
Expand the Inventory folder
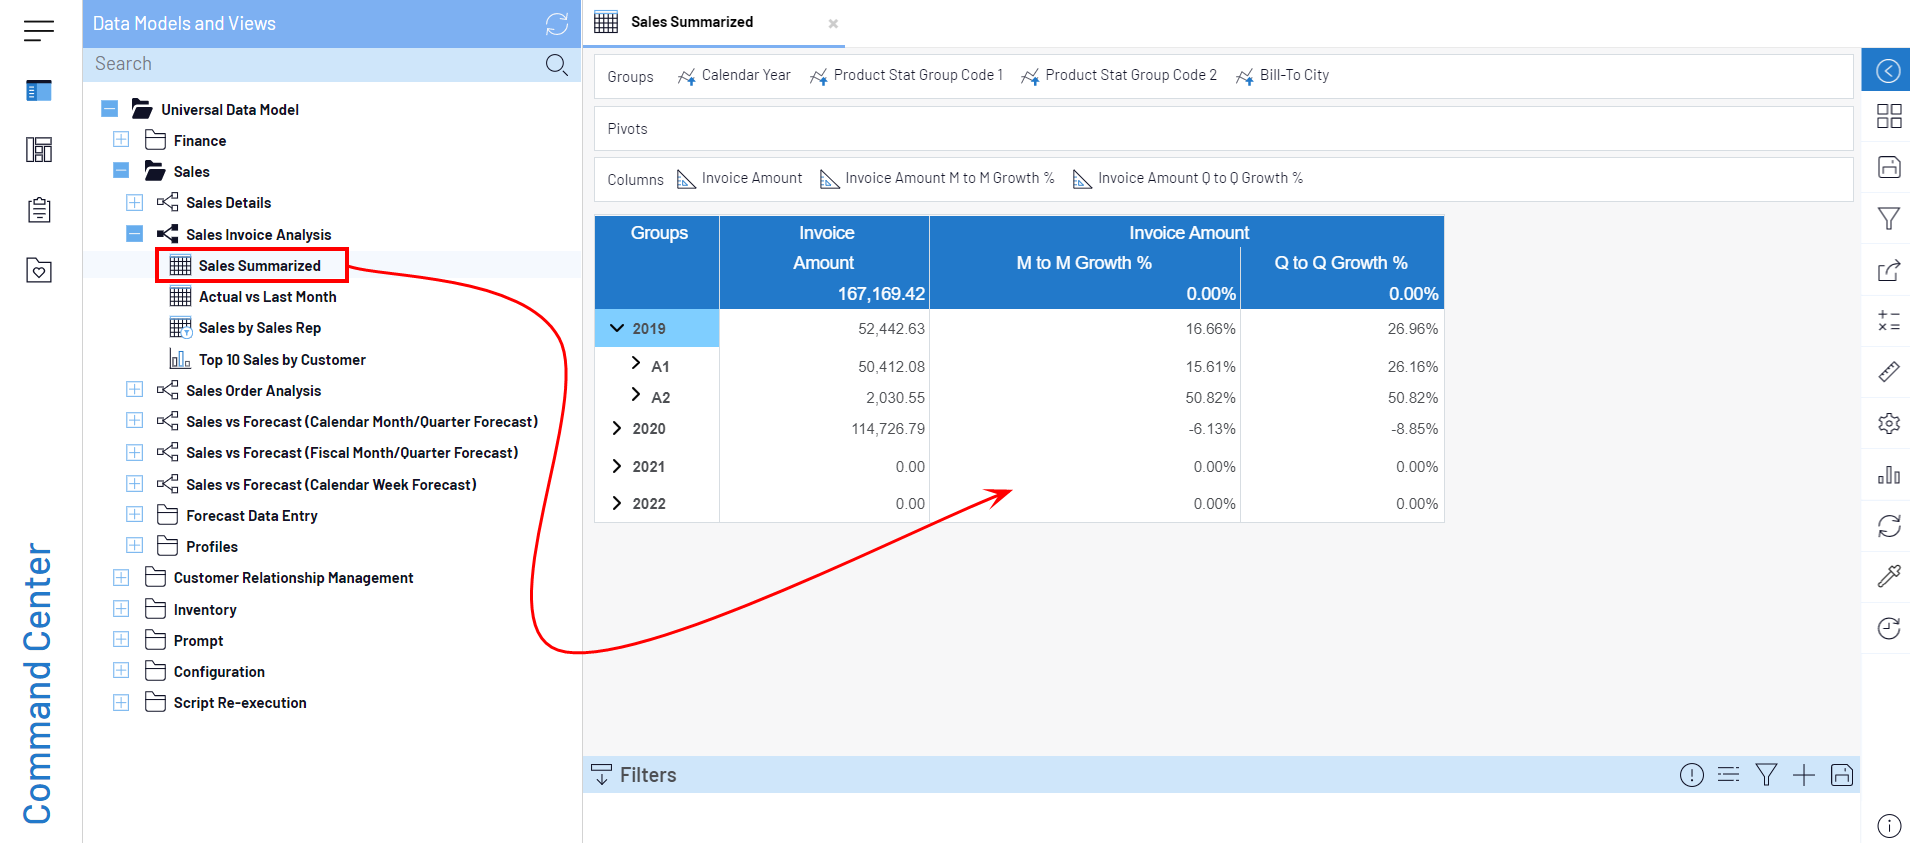point(121,609)
